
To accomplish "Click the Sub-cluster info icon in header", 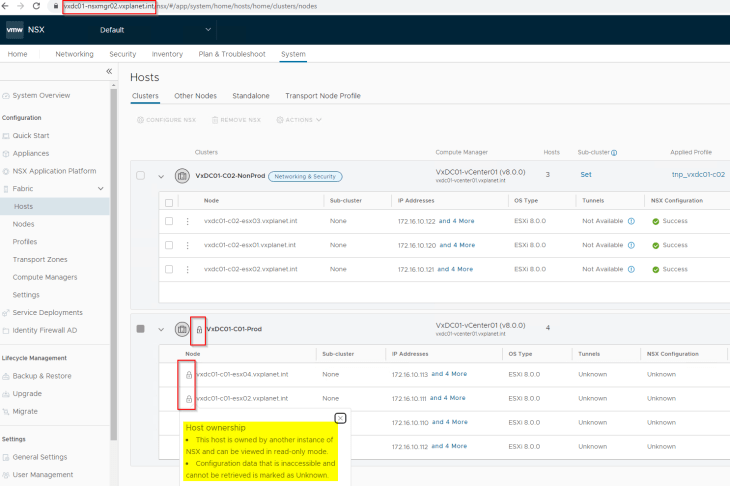I will coord(614,153).
